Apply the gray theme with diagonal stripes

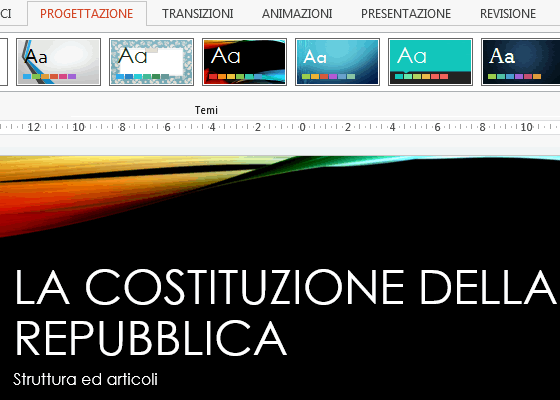[59, 62]
